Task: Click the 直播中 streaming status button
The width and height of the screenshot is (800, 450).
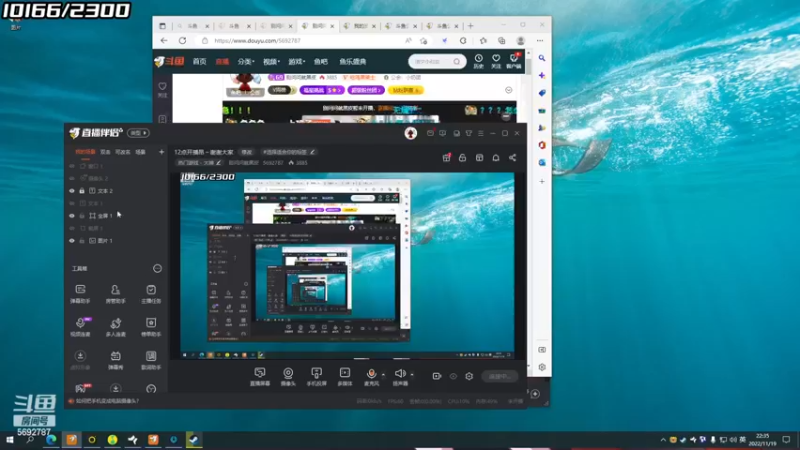Action: (x=500, y=377)
